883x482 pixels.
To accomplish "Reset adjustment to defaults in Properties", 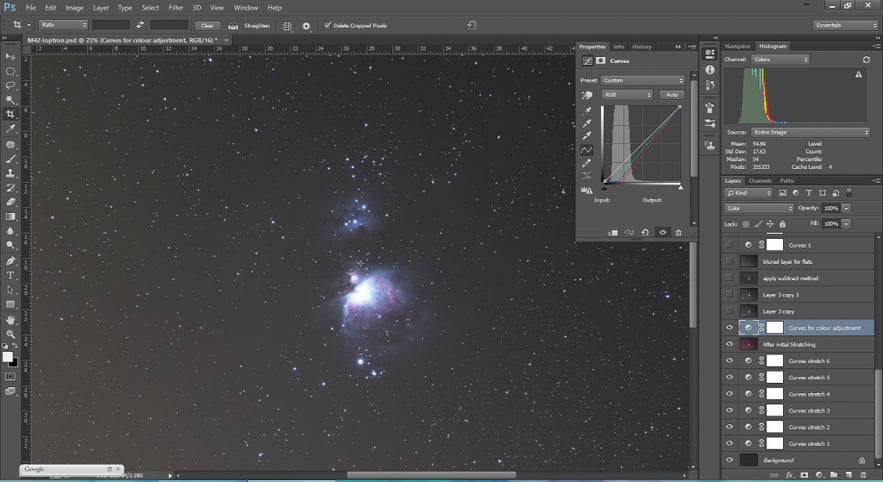I will (645, 233).
